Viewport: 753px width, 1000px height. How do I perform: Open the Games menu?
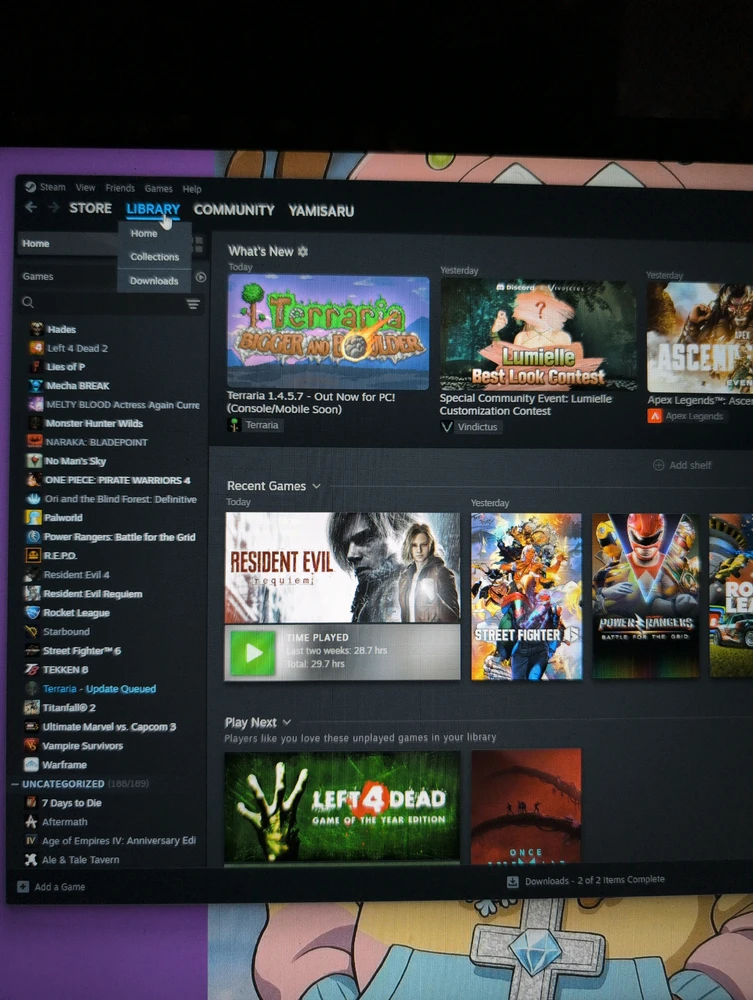[x=158, y=189]
